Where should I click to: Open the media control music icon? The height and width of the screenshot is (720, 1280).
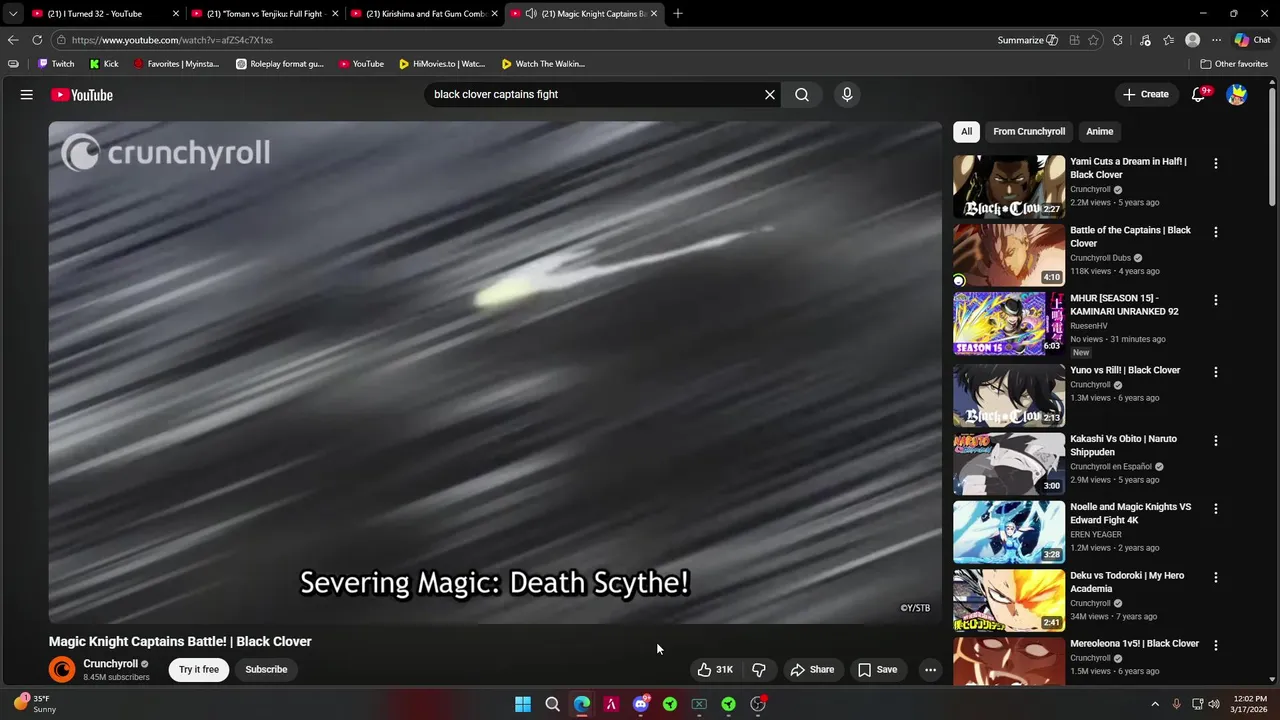(x=1145, y=40)
